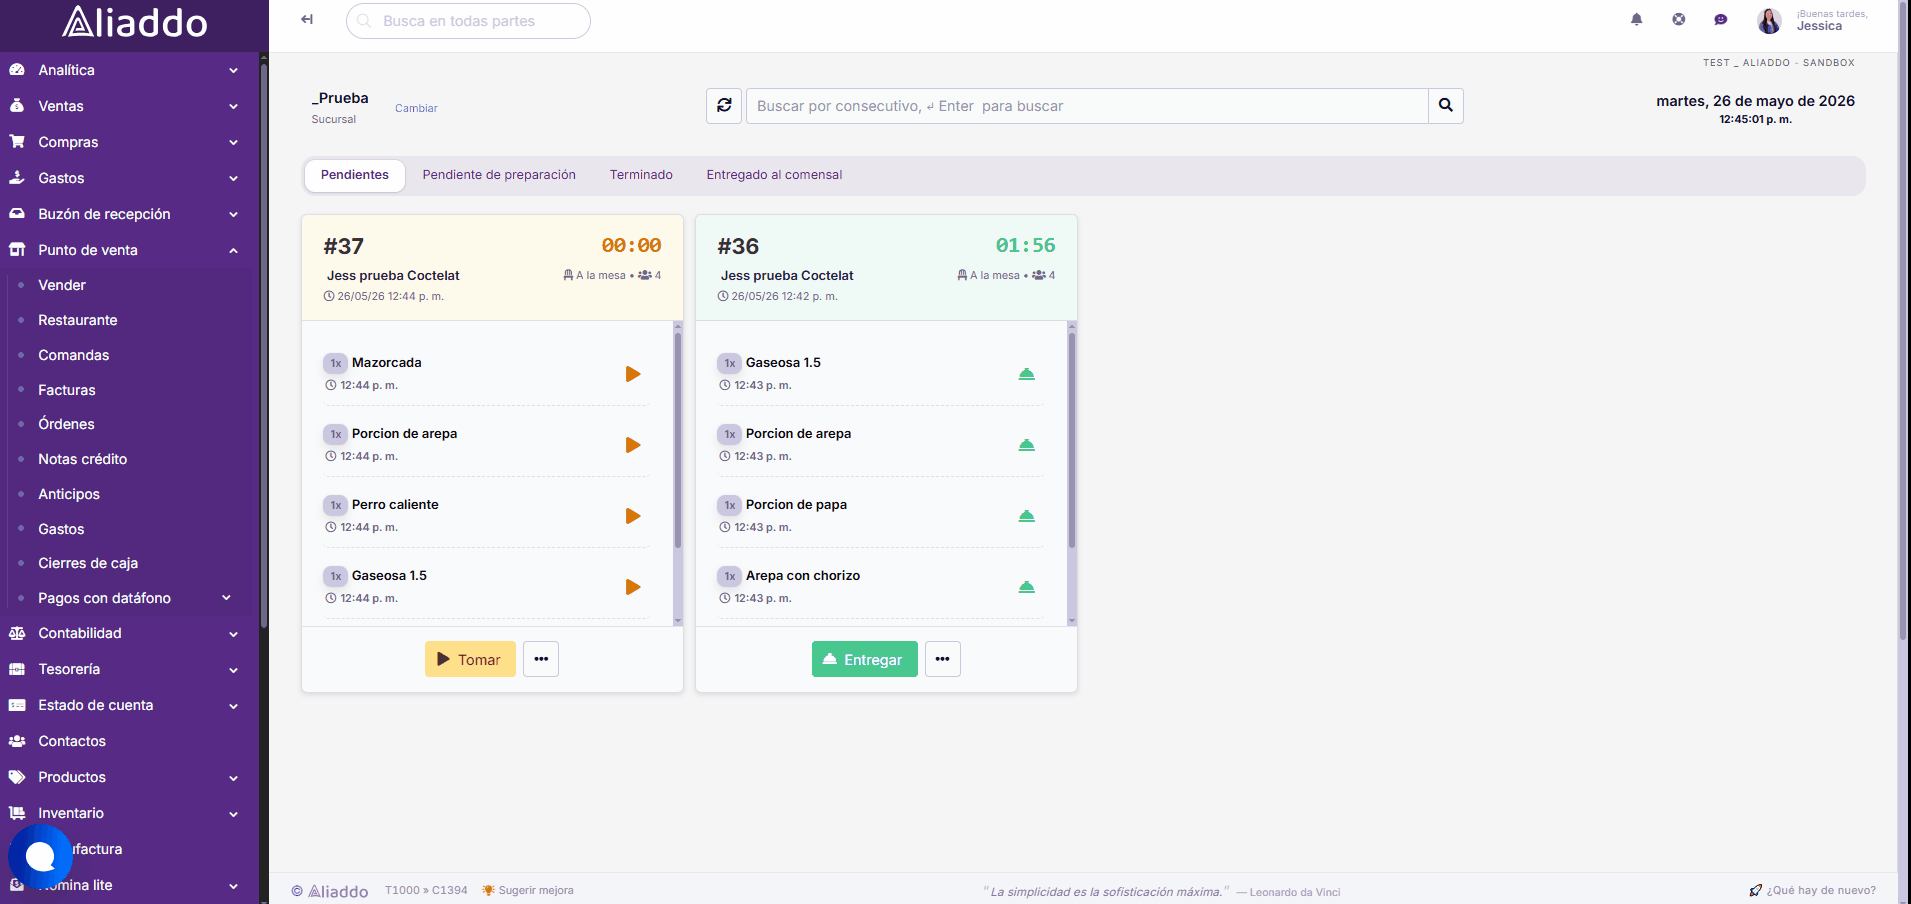The height and width of the screenshot is (904, 1911).
Task: Switch to Entregado al comensal tab
Action: tap(774, 175)
